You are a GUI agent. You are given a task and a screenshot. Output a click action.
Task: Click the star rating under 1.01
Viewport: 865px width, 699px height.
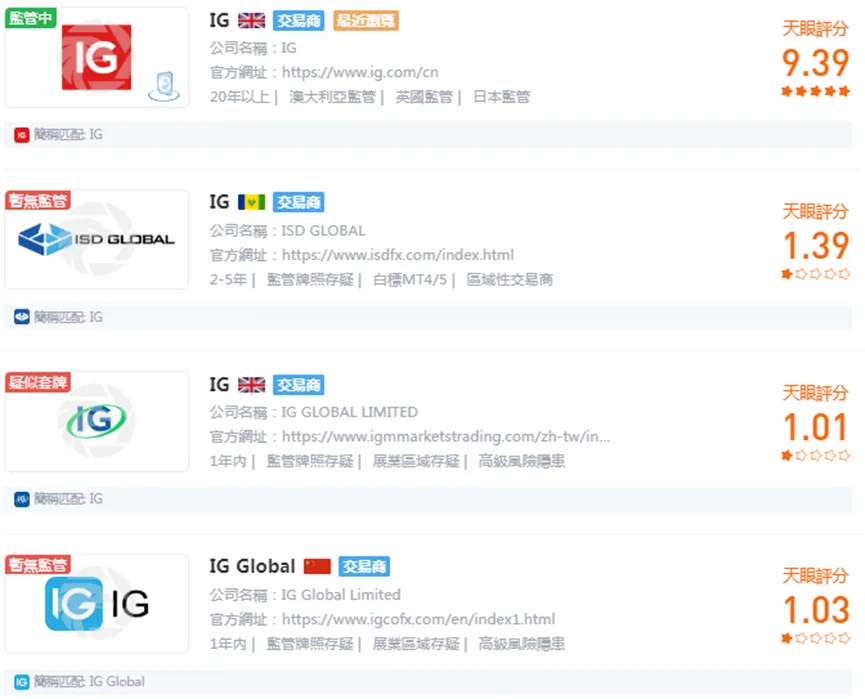tap(815, 455)
